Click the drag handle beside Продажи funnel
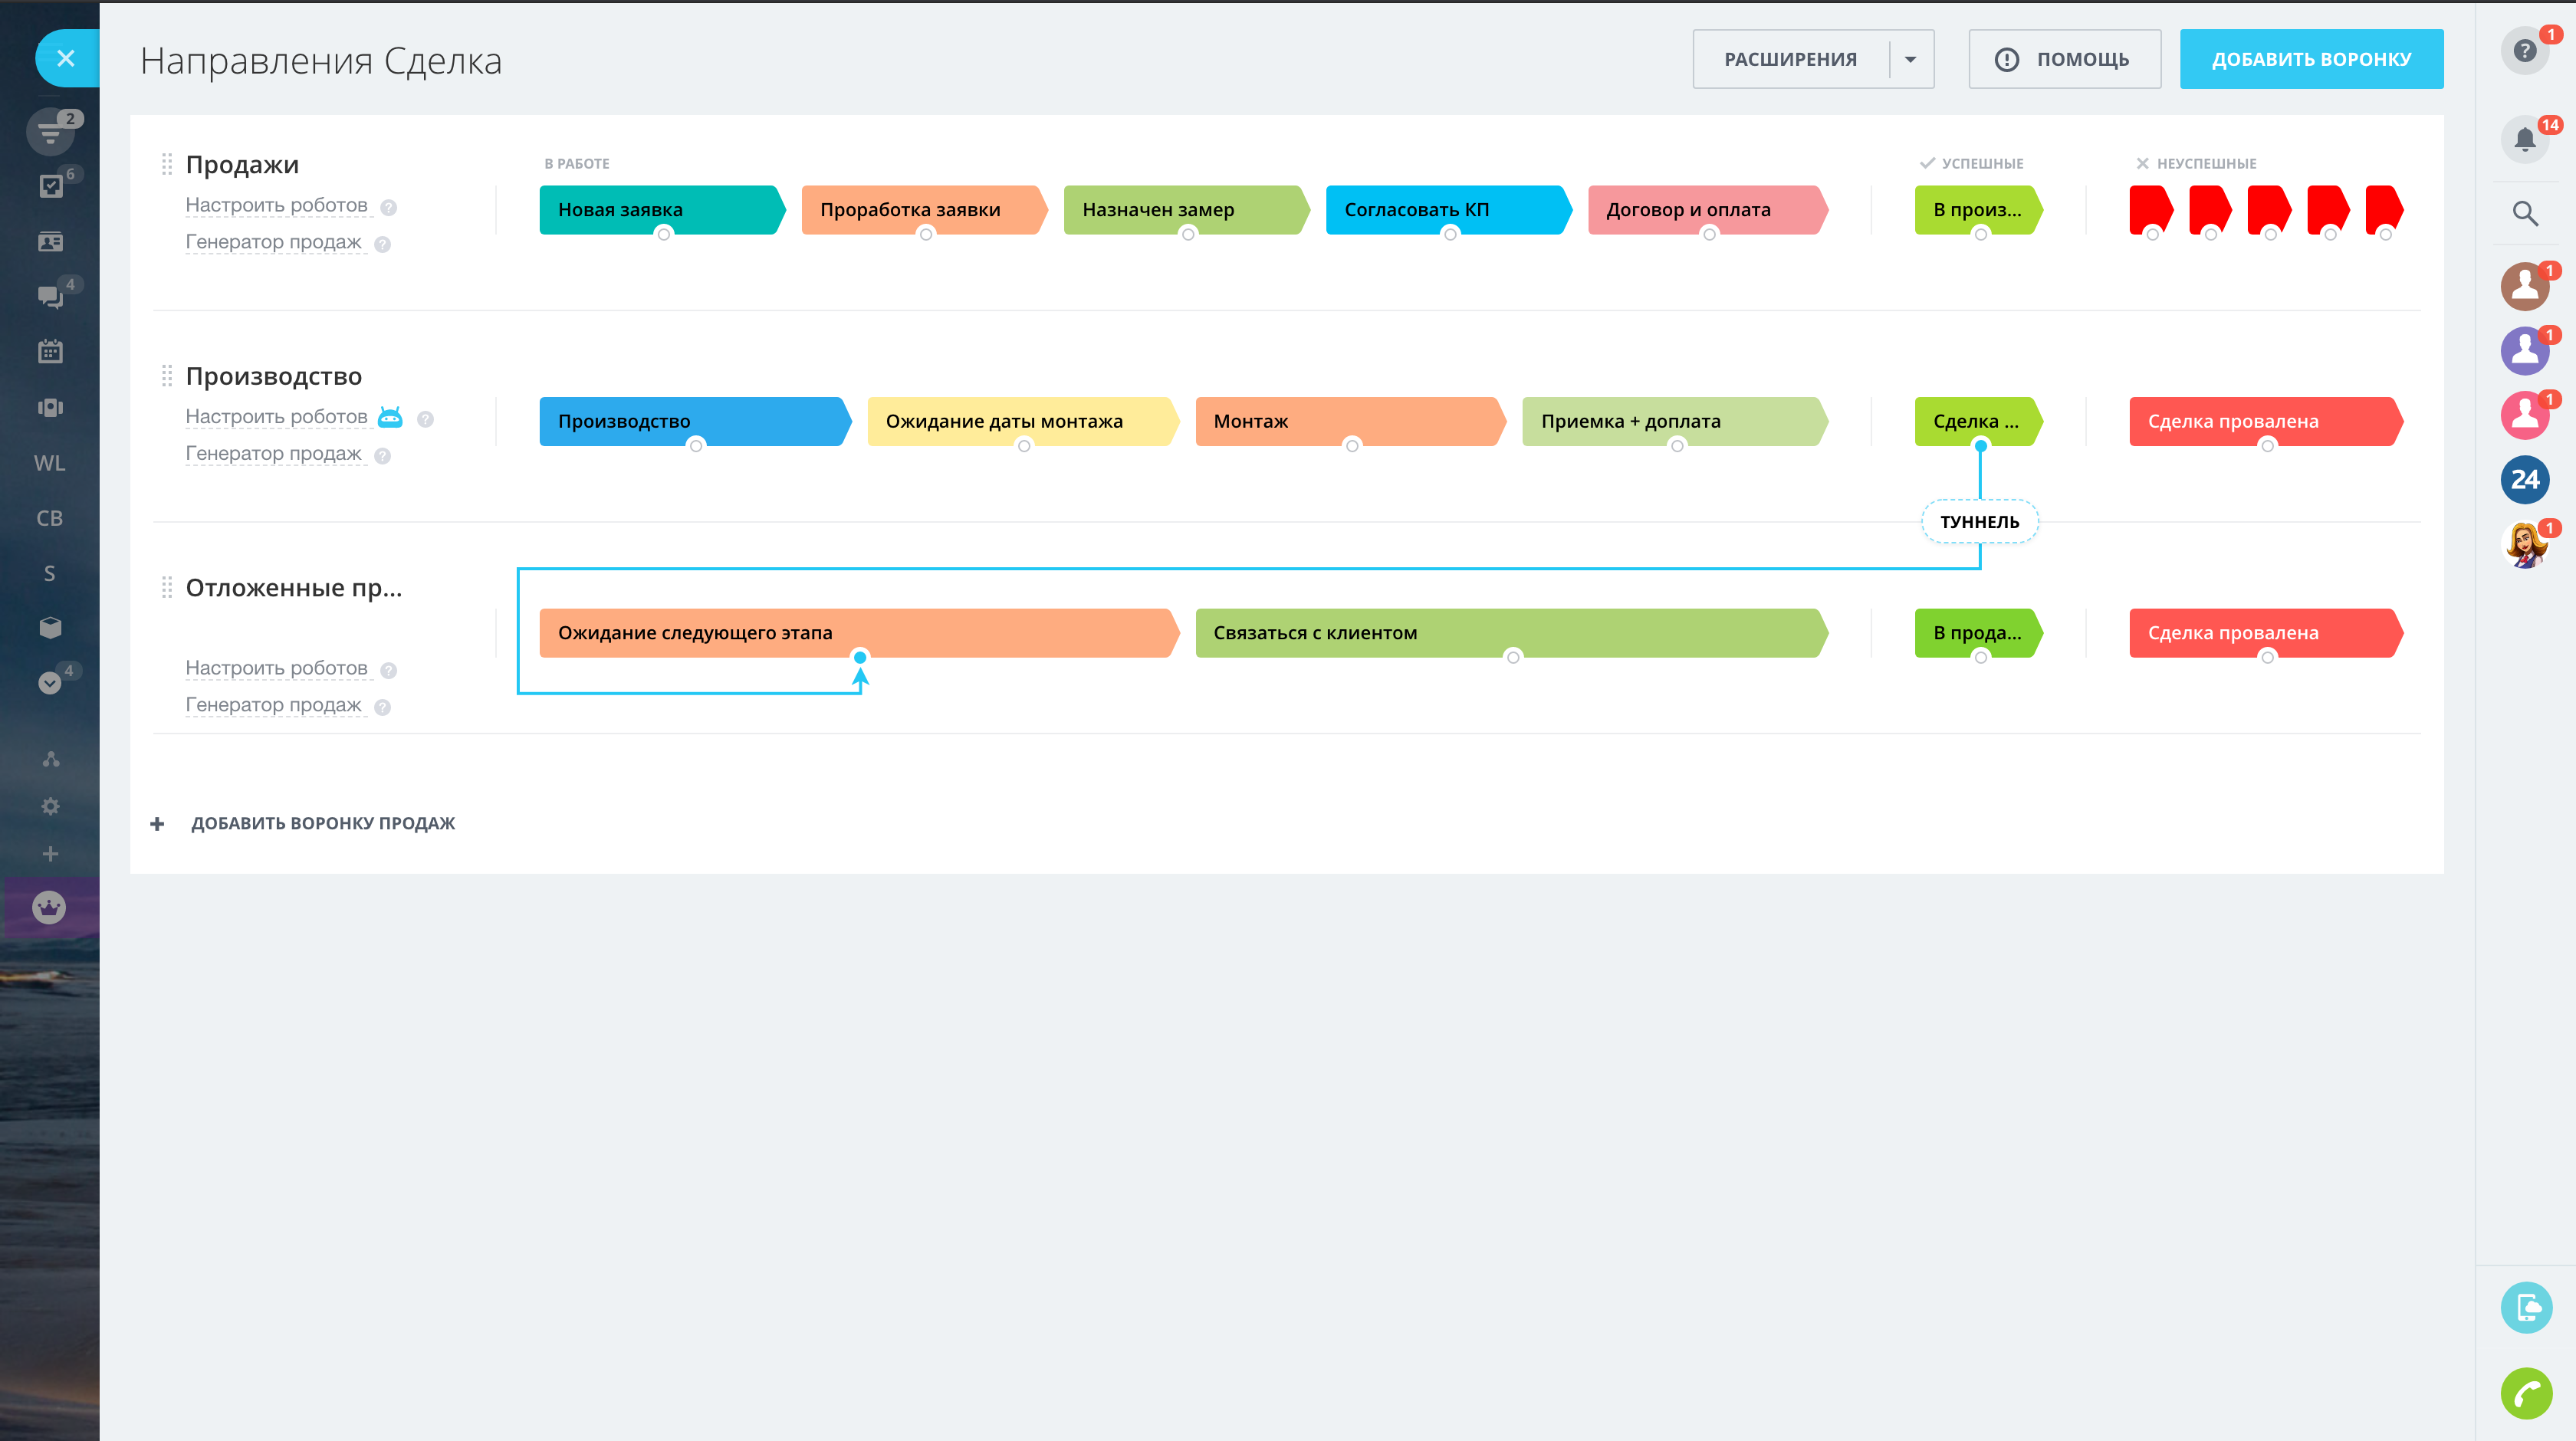 point(167,165)
